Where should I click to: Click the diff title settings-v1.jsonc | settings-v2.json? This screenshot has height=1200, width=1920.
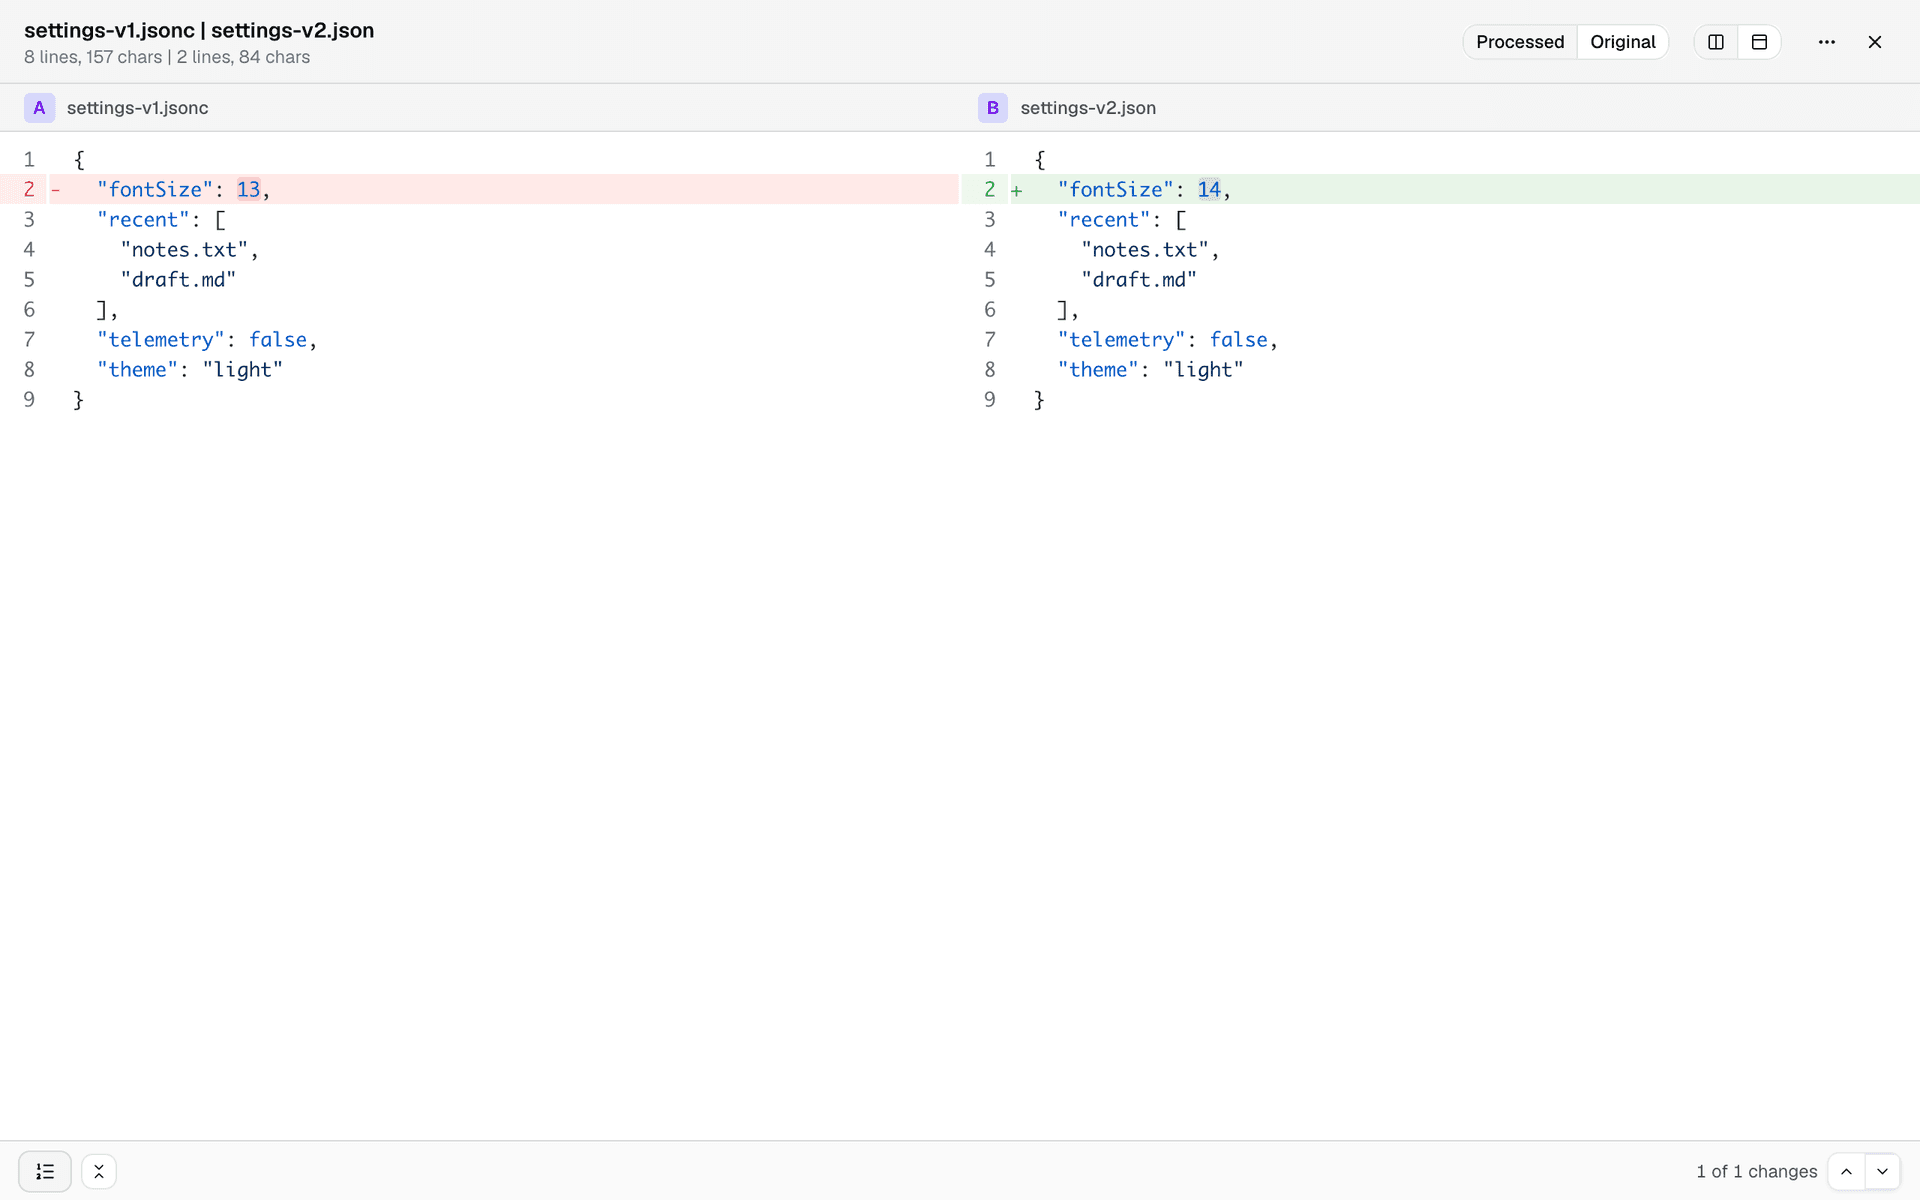[x=199, y=30]
